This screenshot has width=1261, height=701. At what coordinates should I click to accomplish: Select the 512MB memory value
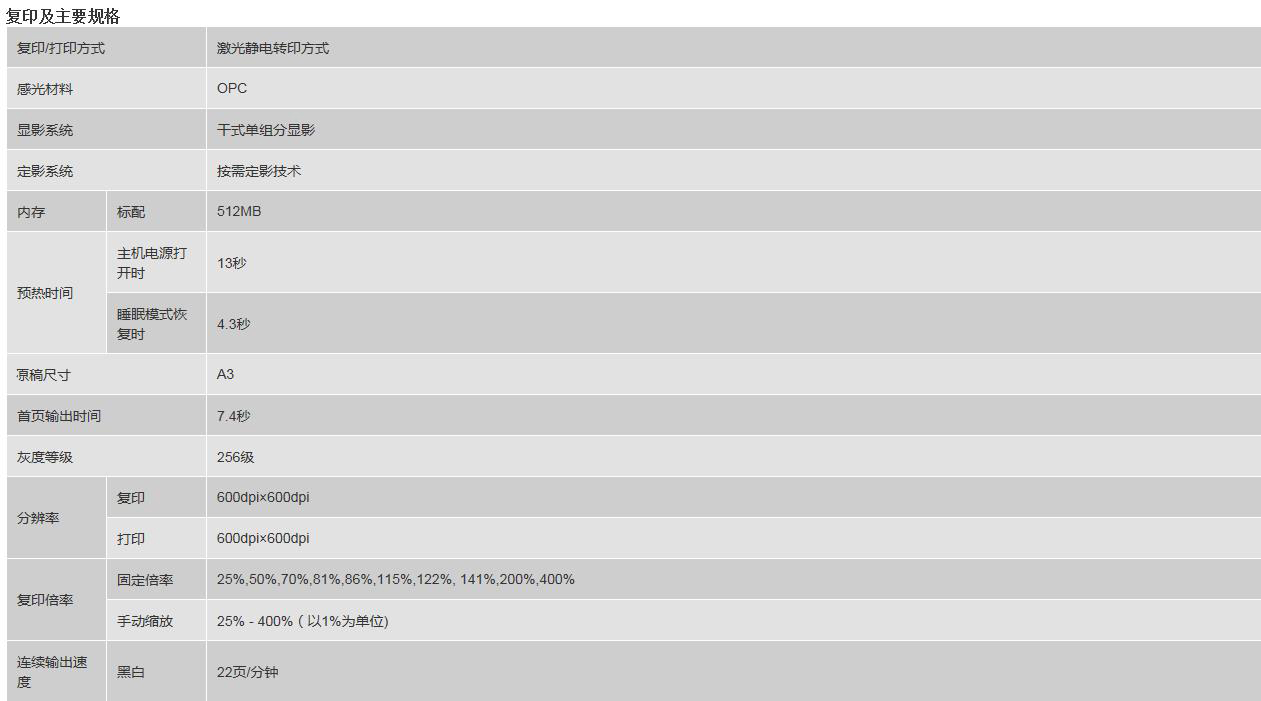(x=239, y=211)
